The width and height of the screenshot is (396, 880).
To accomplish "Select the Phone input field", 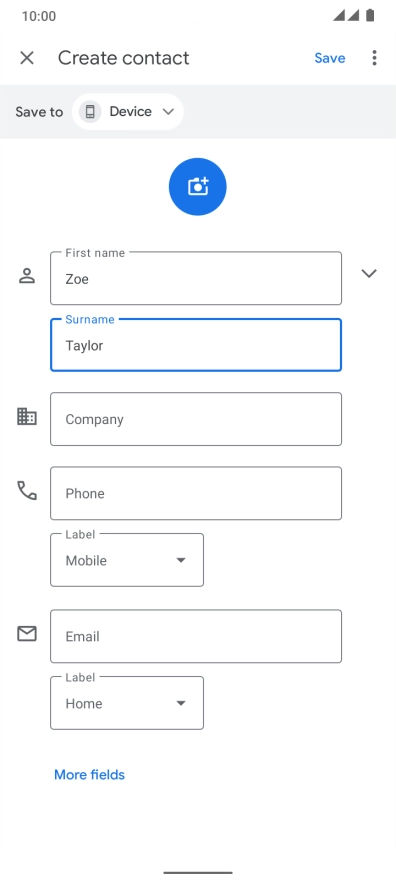I will (x=196, y=493).
